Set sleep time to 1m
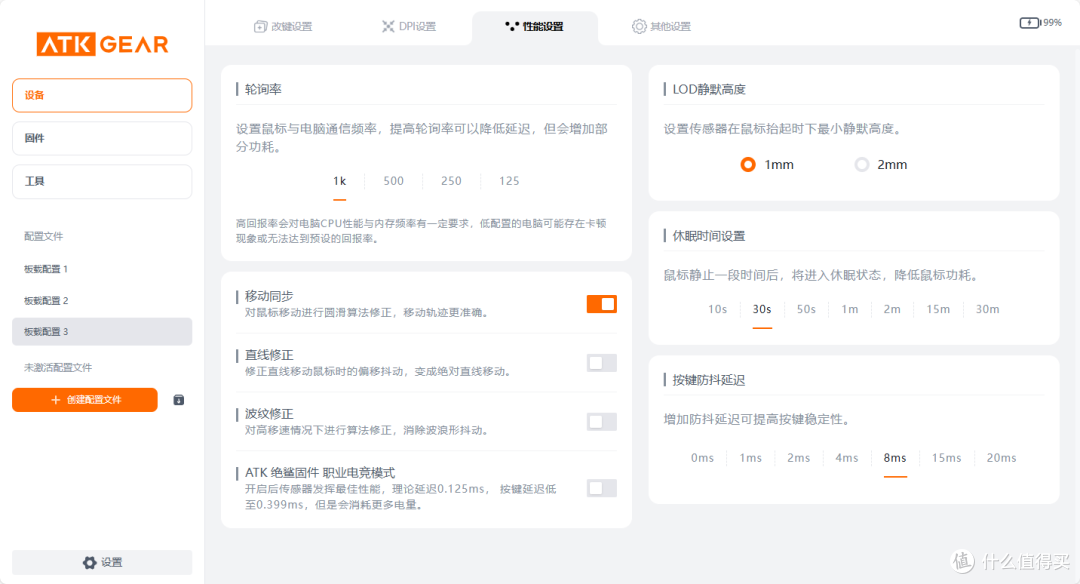 850,309
